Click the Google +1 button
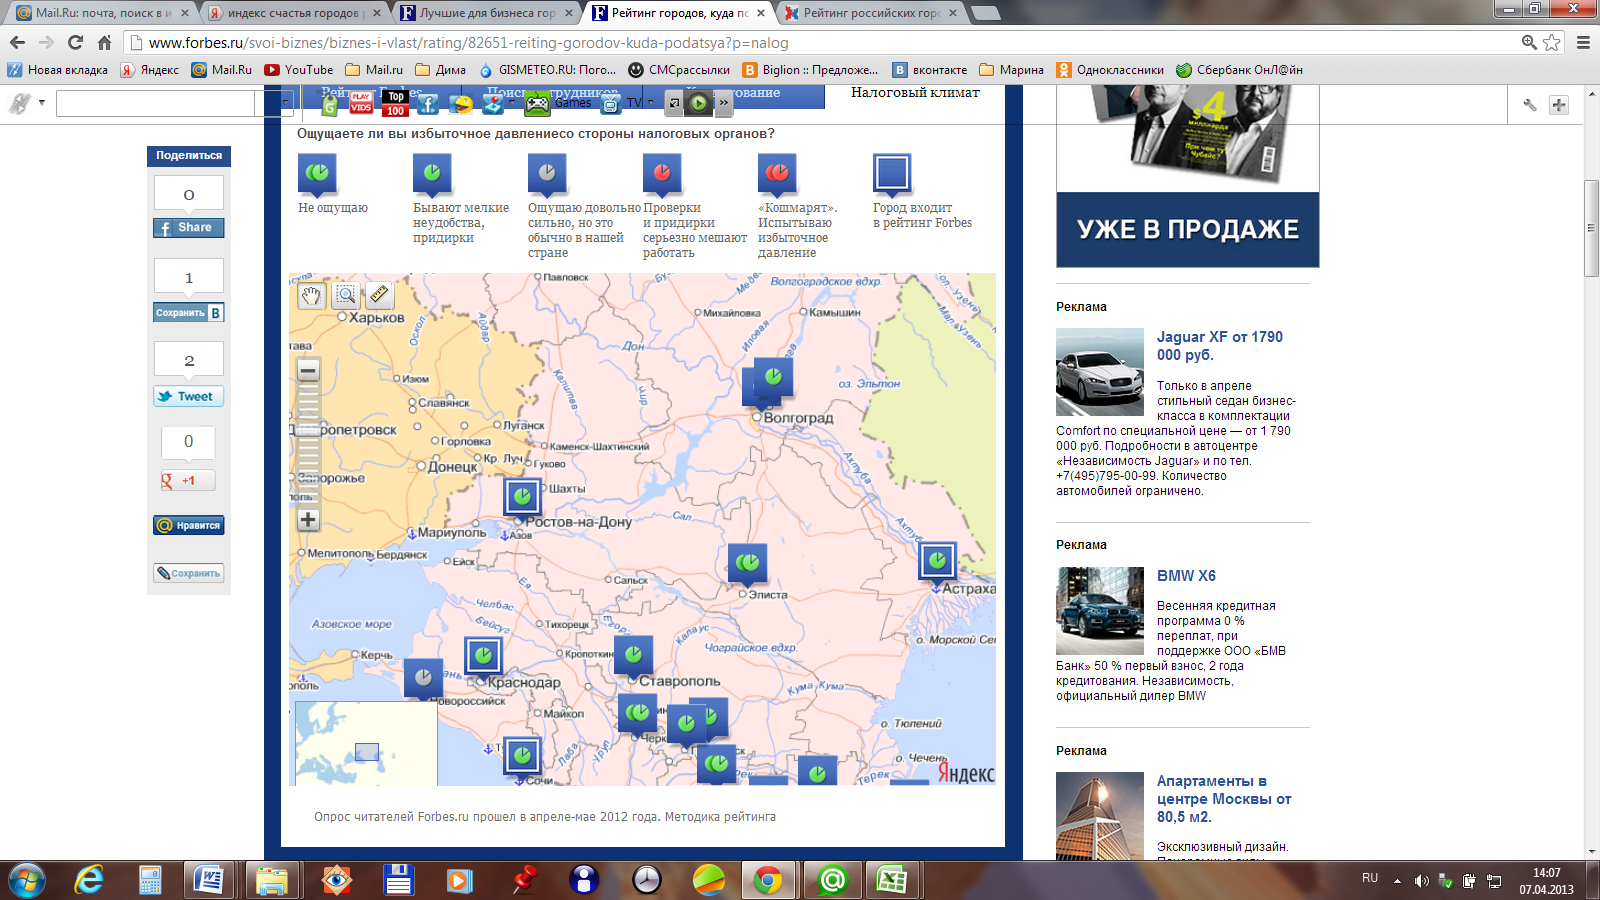The image size is (1600, 900). click(x=189, y=481)
